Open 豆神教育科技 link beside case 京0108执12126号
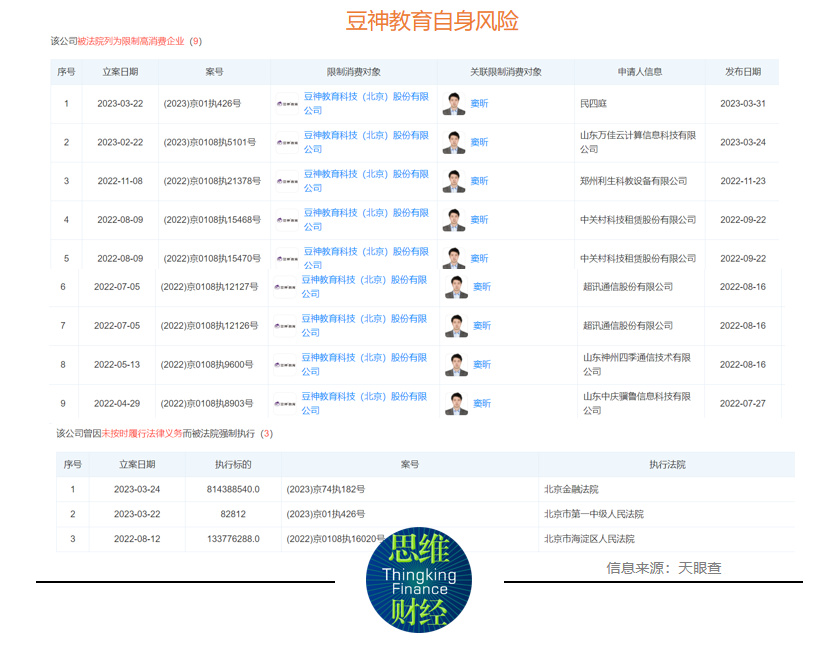Image resolution: width=838 pixels, height=645 pixels. point(364,325)
